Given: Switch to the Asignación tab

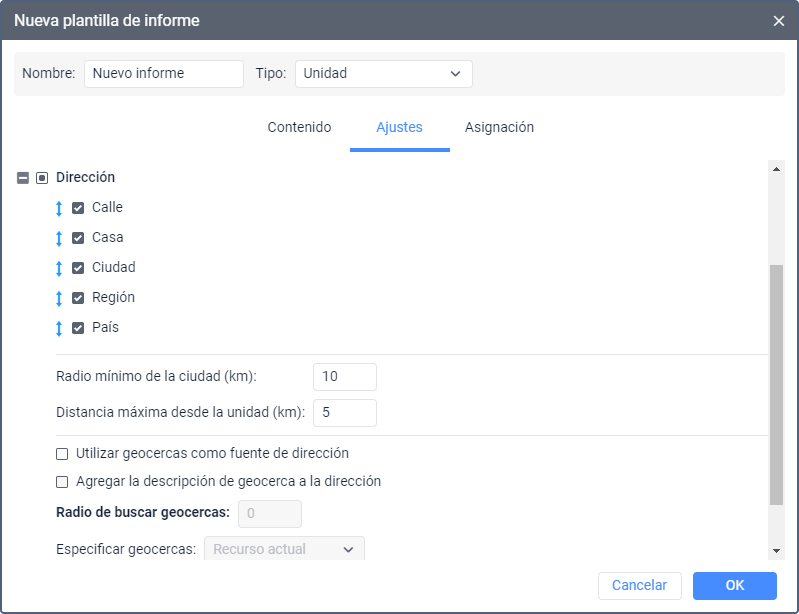Looking at the screenshot, I should pyautogui.click(x=499, y=128).
